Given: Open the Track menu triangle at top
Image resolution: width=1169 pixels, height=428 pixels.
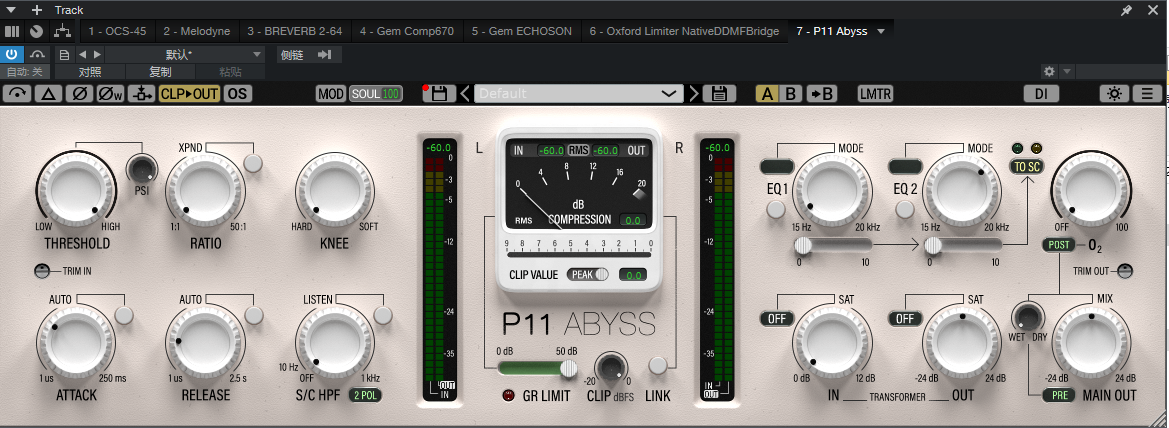Looking at the screenshot, I should tap(10, 10).
